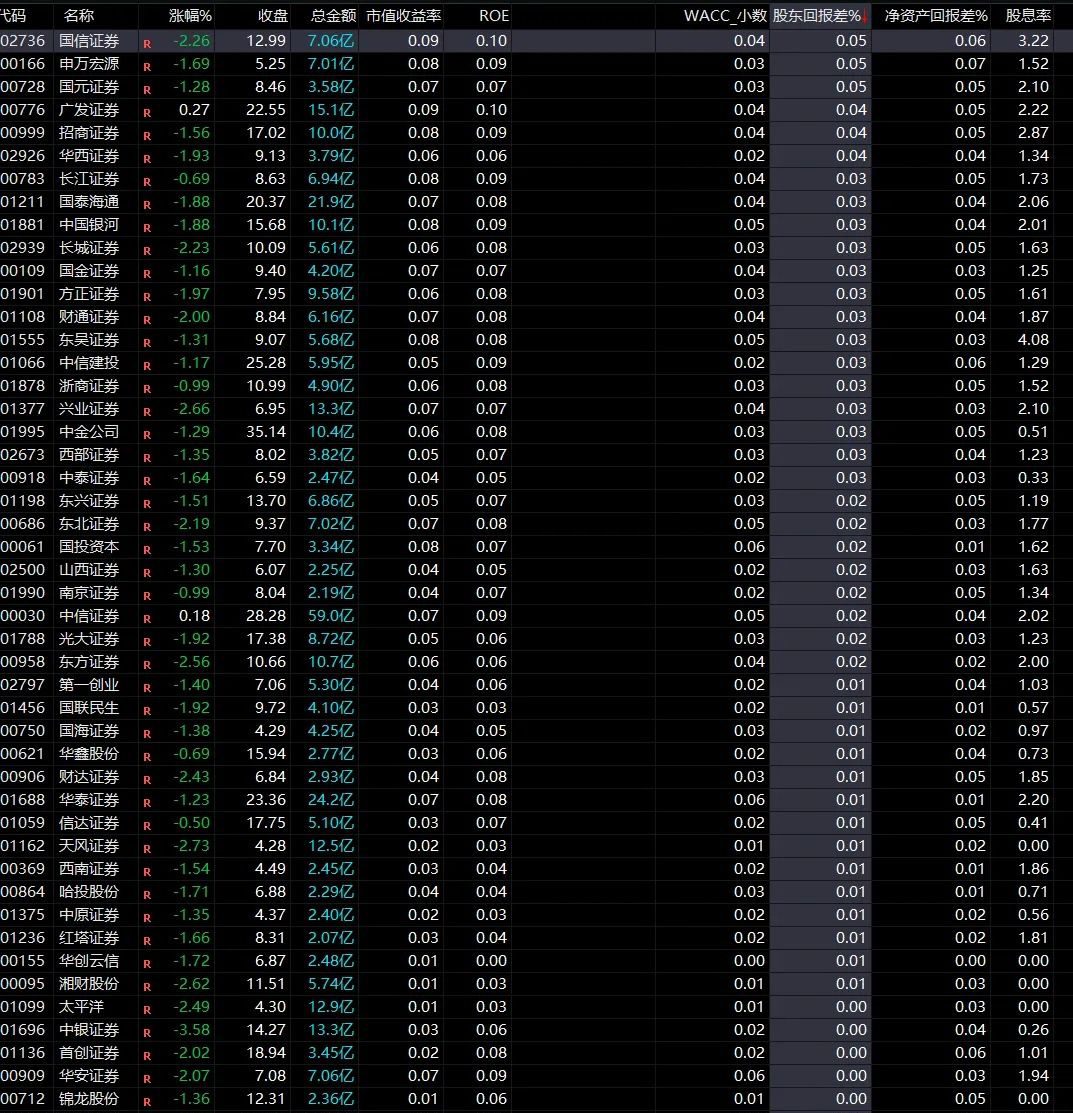Select the 光大证券 stock name
1073x1113 pixels.
point(89,639)
